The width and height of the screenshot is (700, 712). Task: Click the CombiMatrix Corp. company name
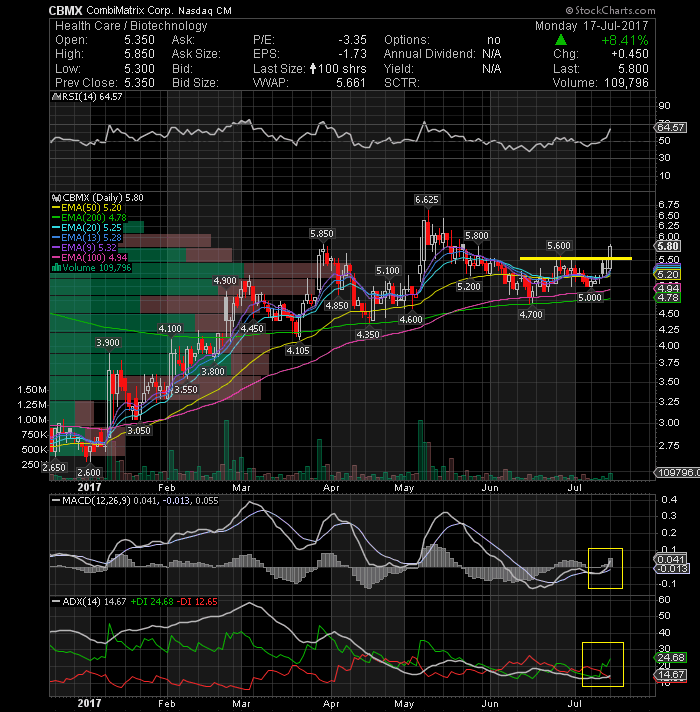[x=130, y=10]
